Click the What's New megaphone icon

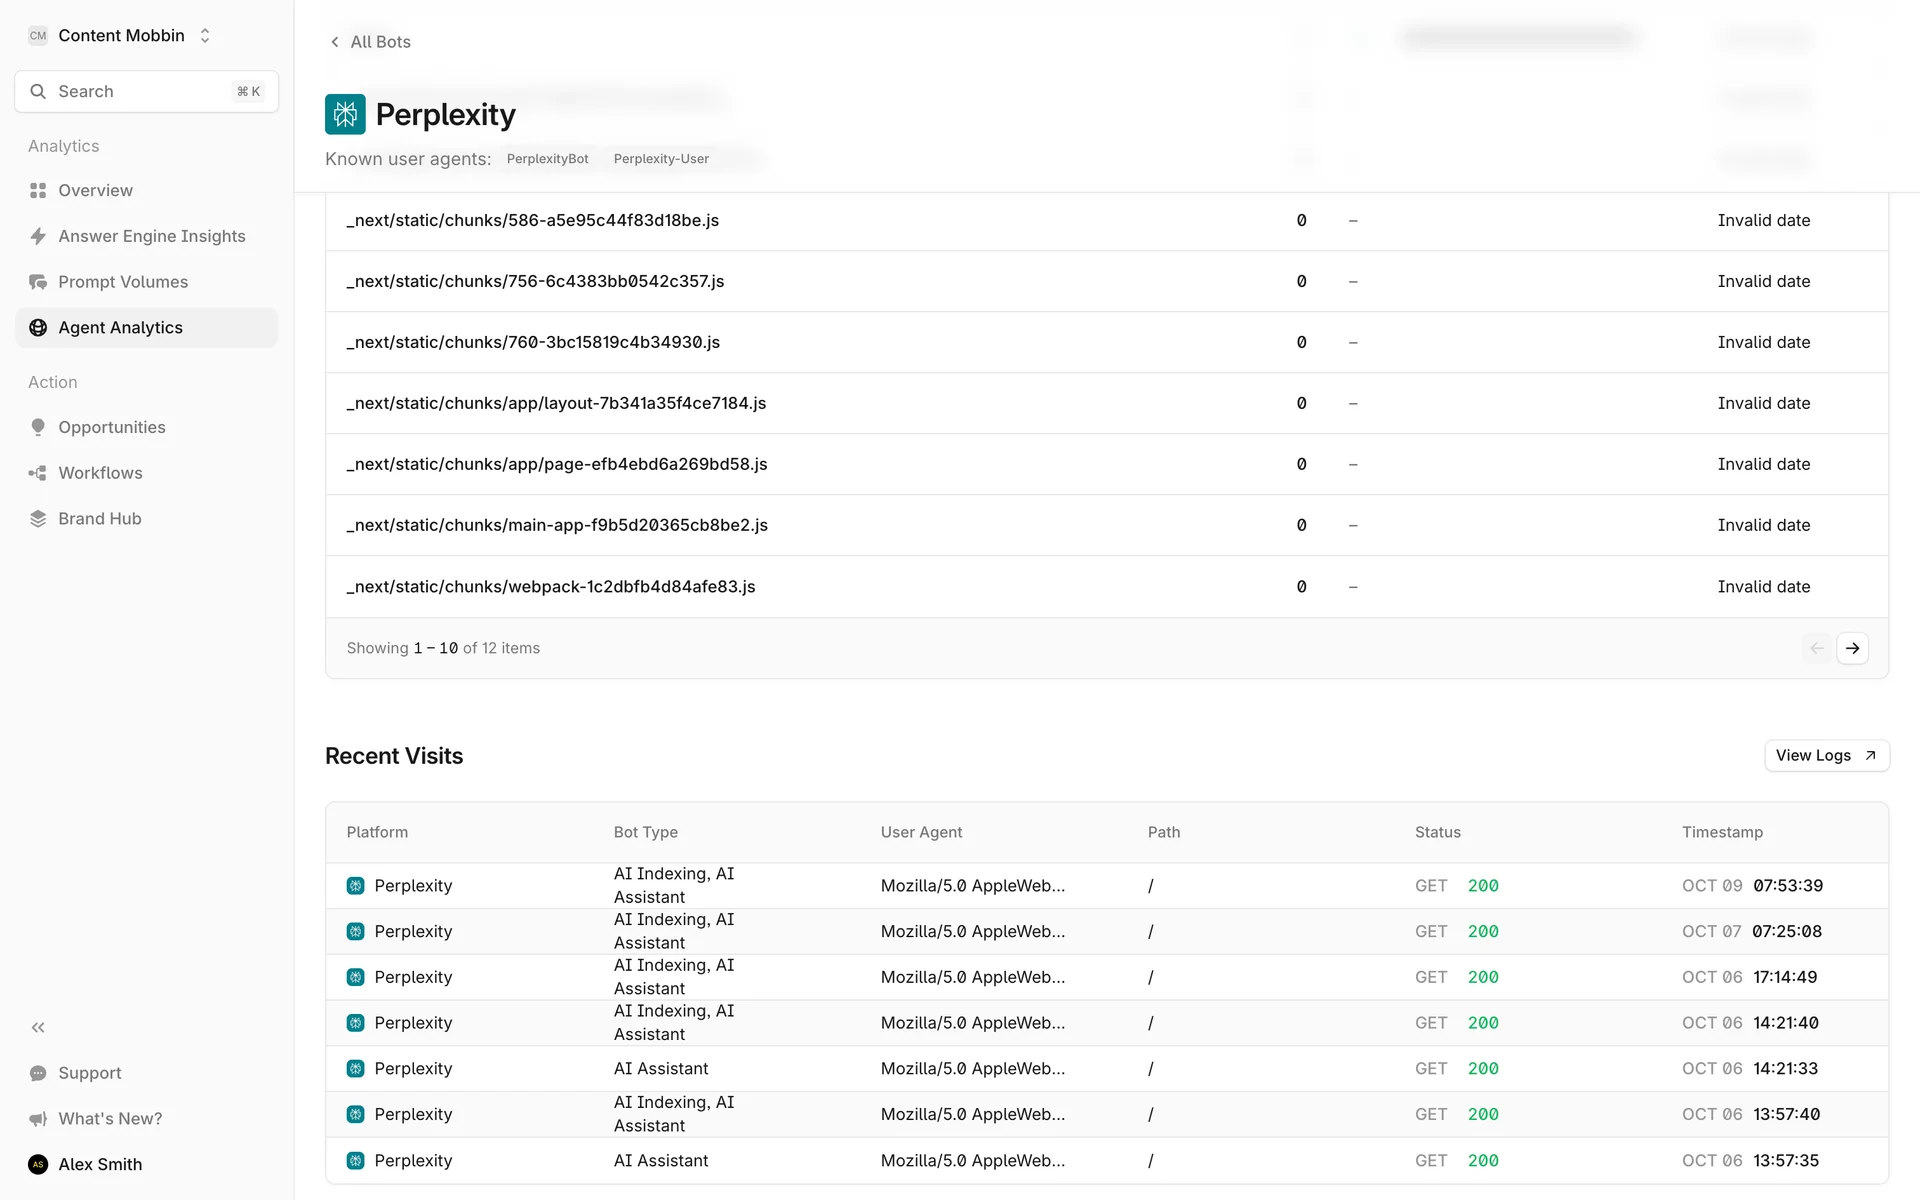point(38,1119)
